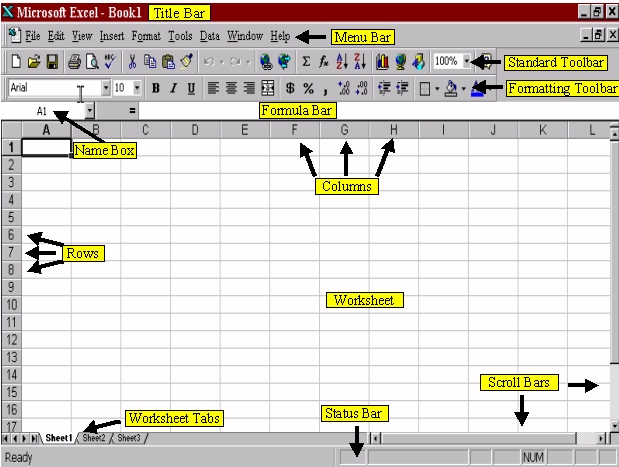This screenshot has width=619, height=467.
Task: Switch to the Sheet2 tab
Action: click(94, 438)
